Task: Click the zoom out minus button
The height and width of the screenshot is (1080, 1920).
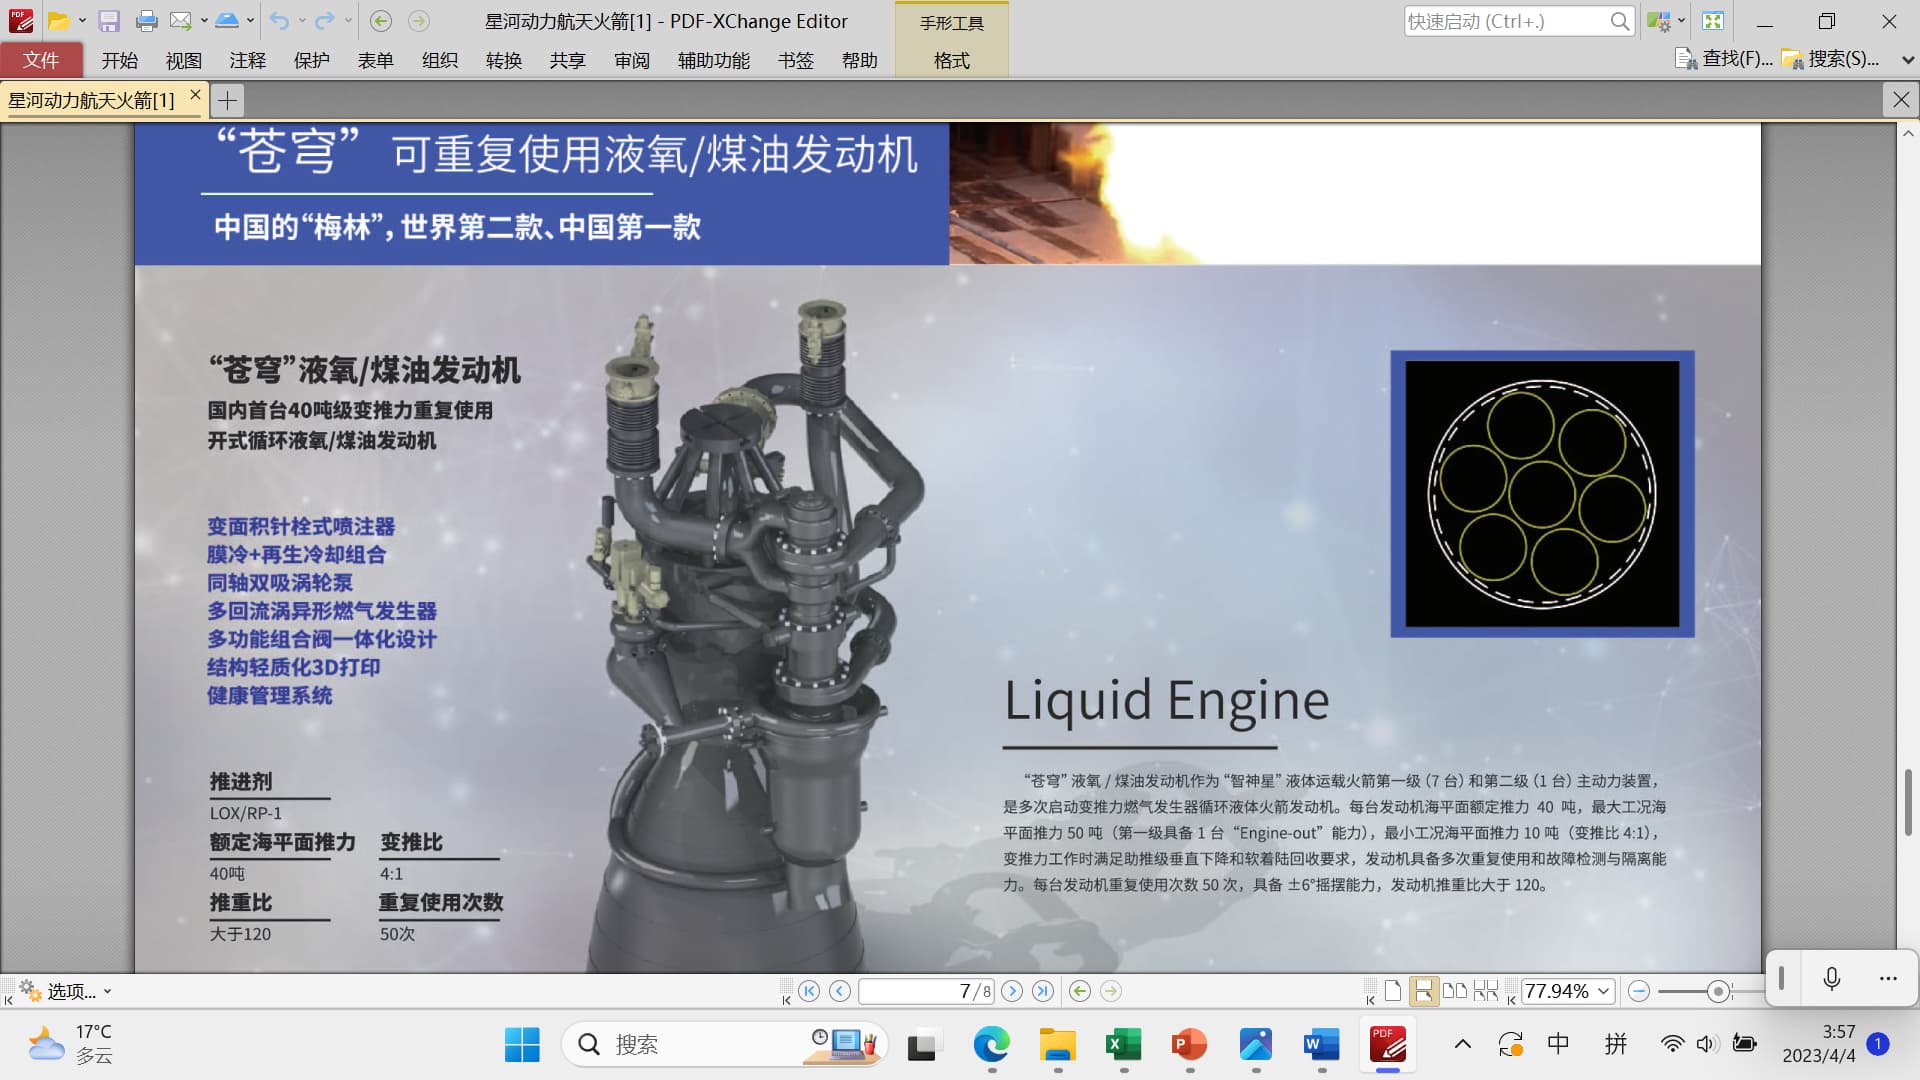Action: 1638,991
